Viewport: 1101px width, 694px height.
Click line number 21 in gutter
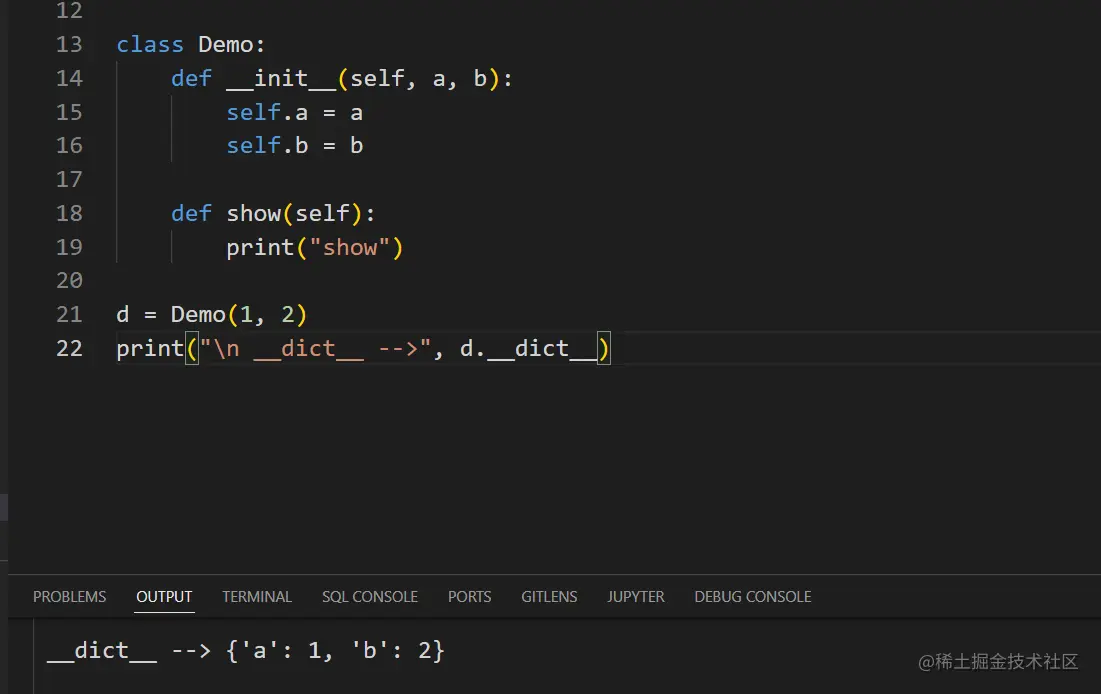pos(70,314)
